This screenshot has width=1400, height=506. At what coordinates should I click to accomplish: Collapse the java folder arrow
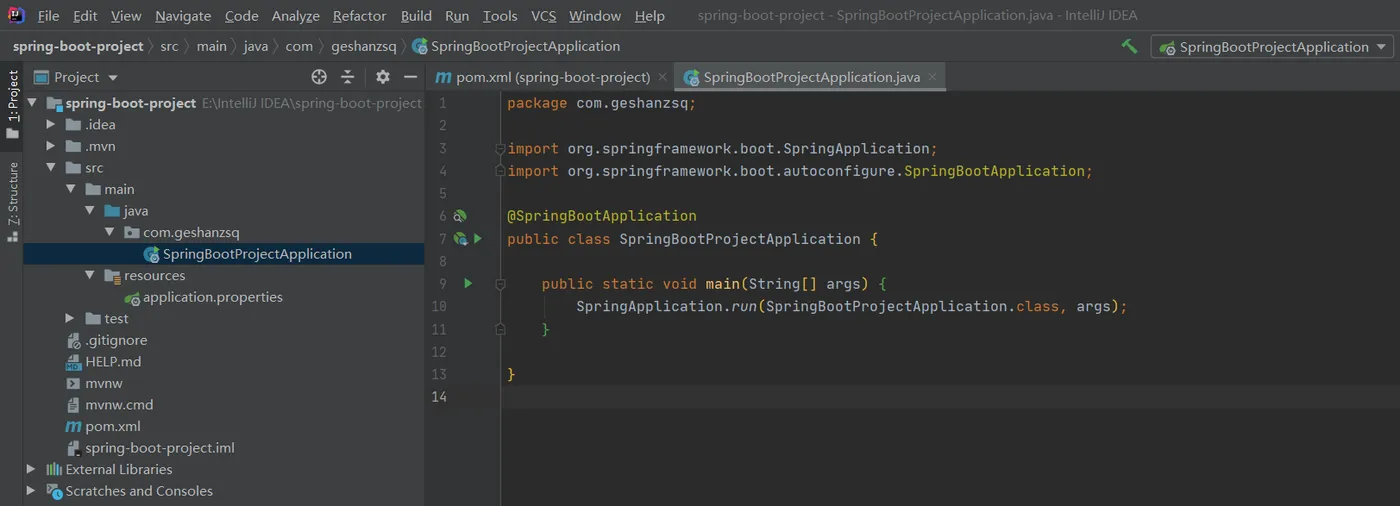pyautogui.click(x=90, y=211)
